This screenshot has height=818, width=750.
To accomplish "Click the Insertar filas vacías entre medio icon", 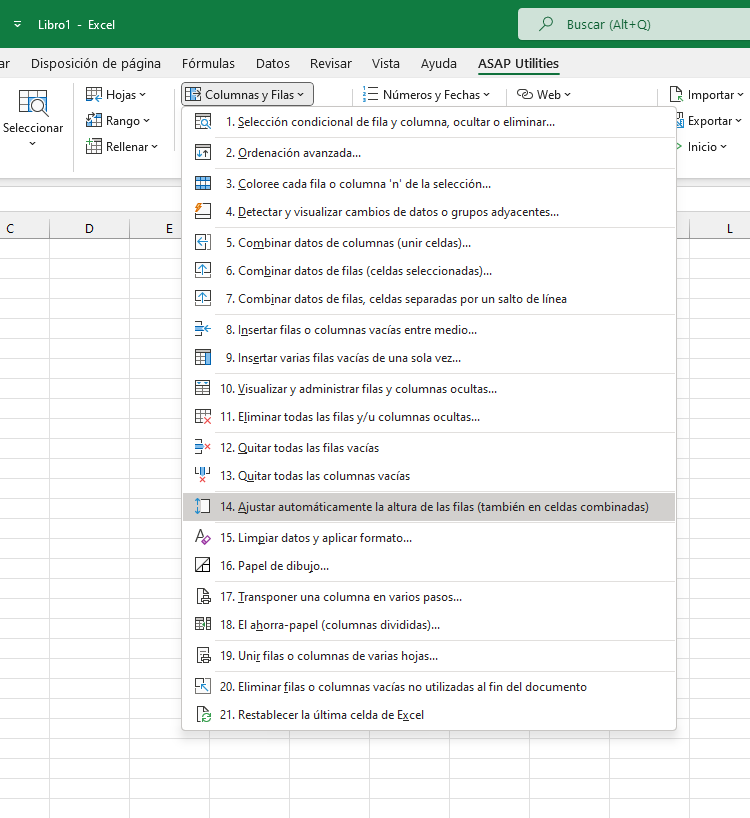I will point(202,329).
